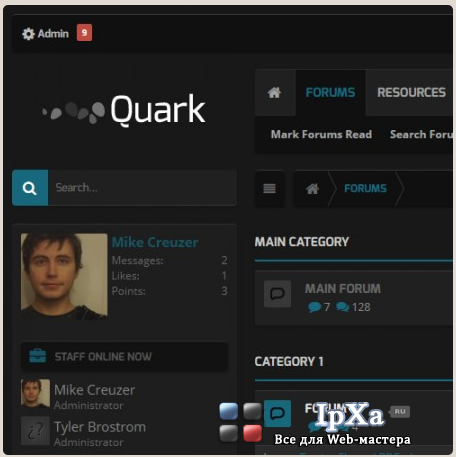Viewport: 456px width, 457px height.
Task: Click the Main Forum speech bubble icon
Action: click(277, 294)
